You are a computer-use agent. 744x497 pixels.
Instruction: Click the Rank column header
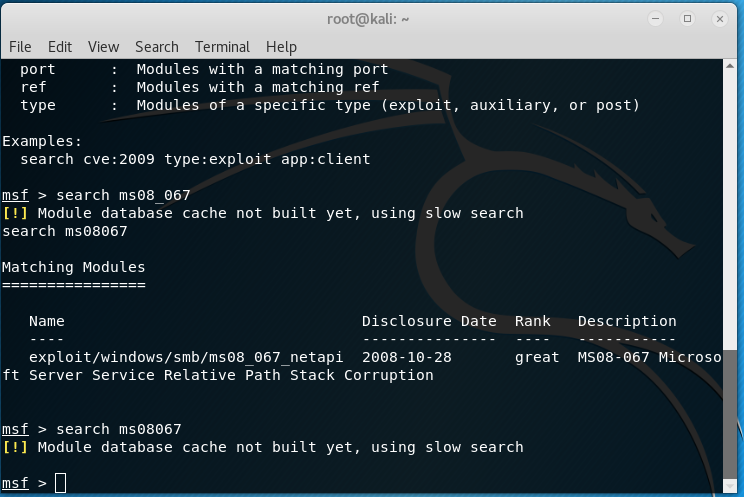point(533,322)
